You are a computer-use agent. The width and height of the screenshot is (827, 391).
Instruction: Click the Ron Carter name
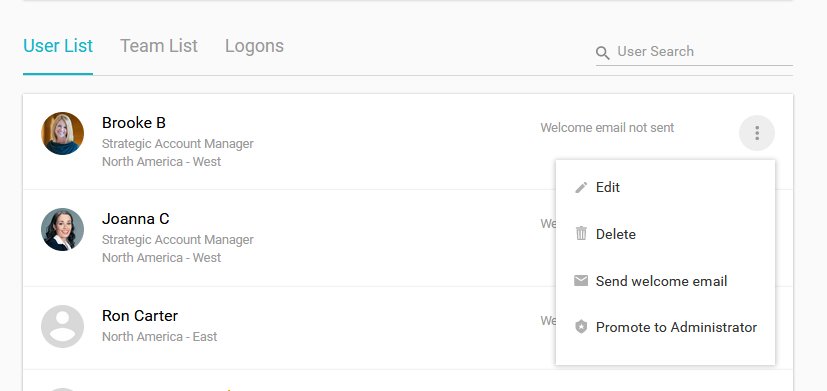[140, 316]
